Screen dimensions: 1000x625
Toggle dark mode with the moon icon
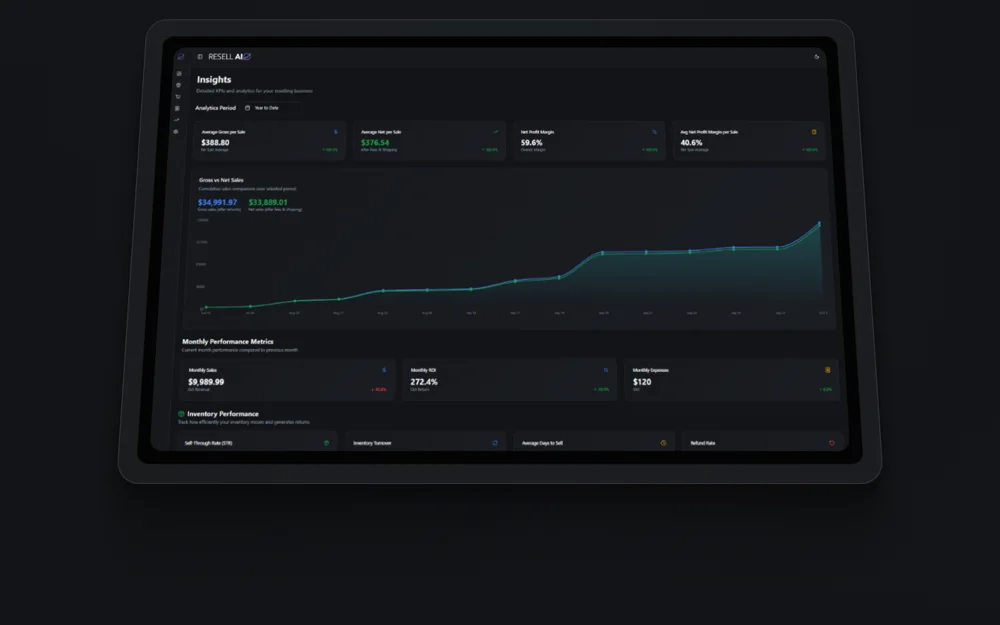[x=816, y=57]
